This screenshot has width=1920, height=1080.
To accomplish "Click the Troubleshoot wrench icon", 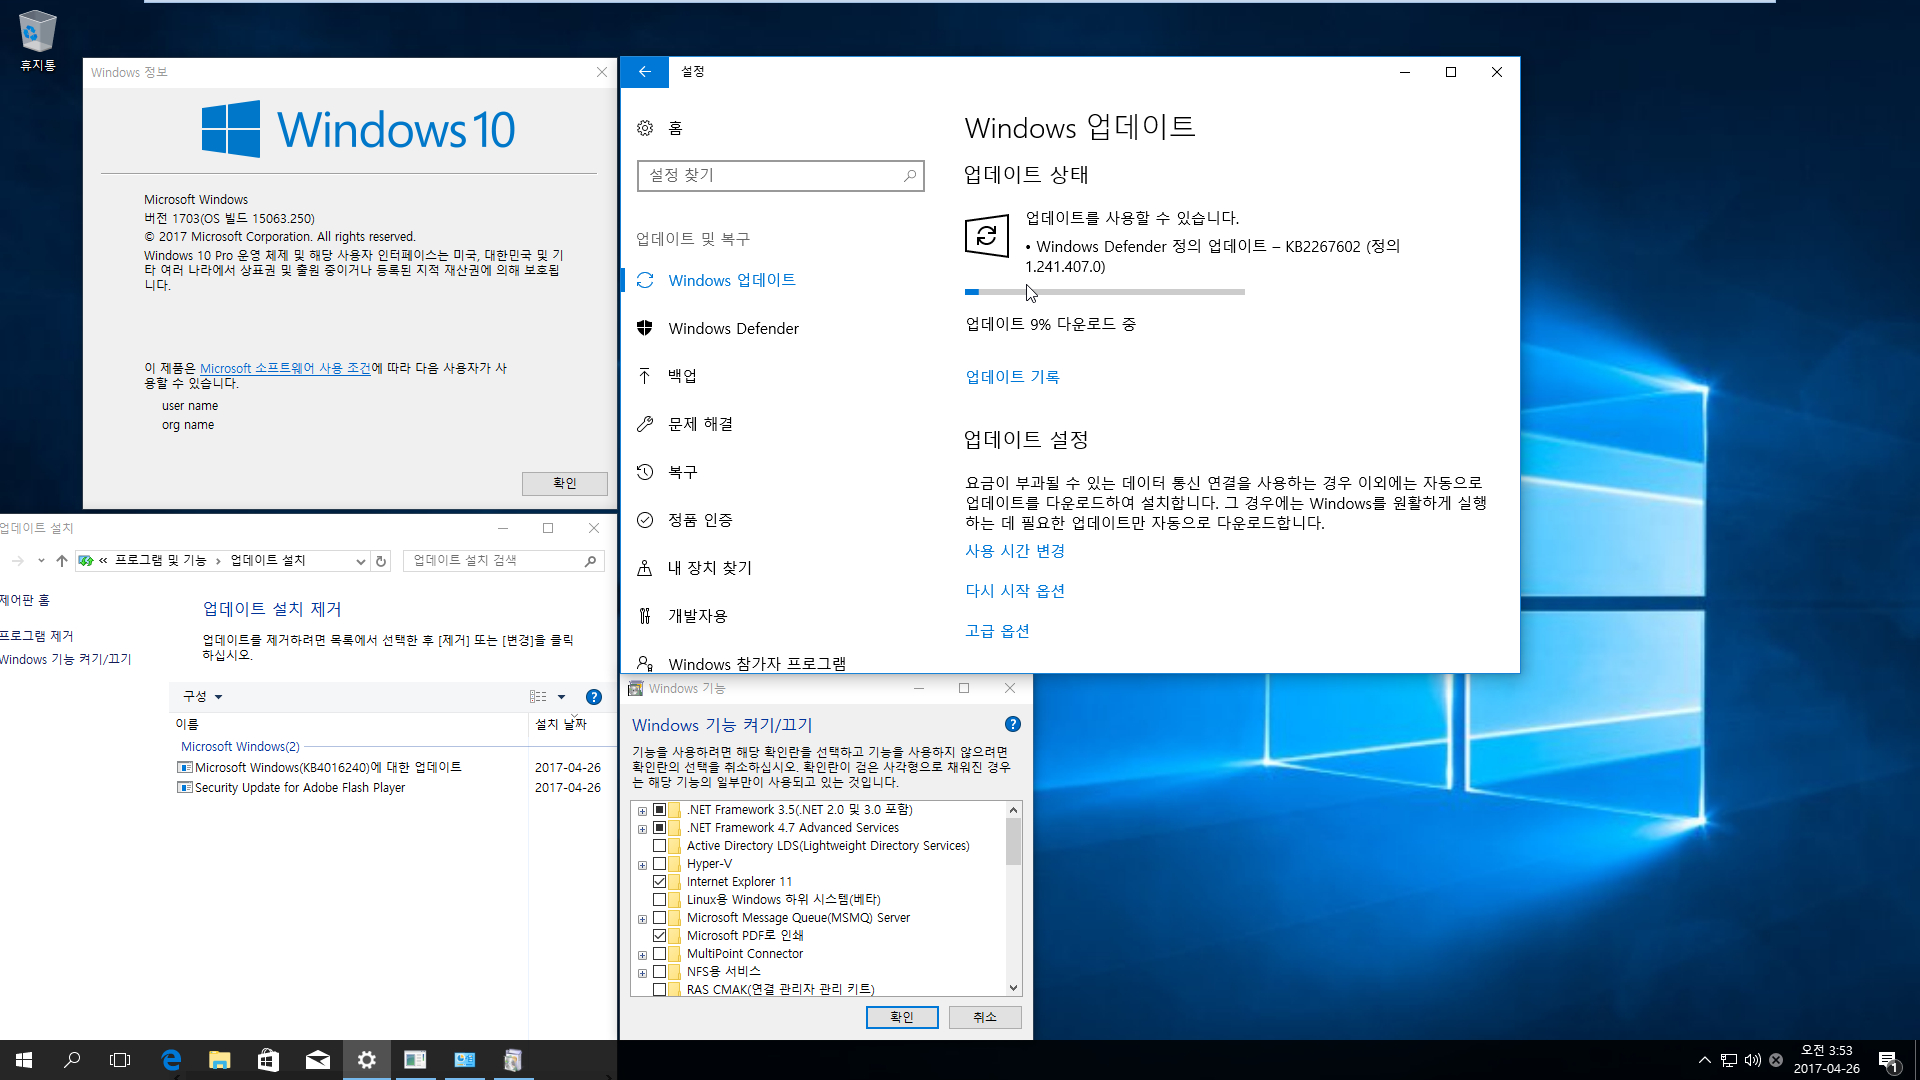I will pyautogui.click(x=645, y=424).
